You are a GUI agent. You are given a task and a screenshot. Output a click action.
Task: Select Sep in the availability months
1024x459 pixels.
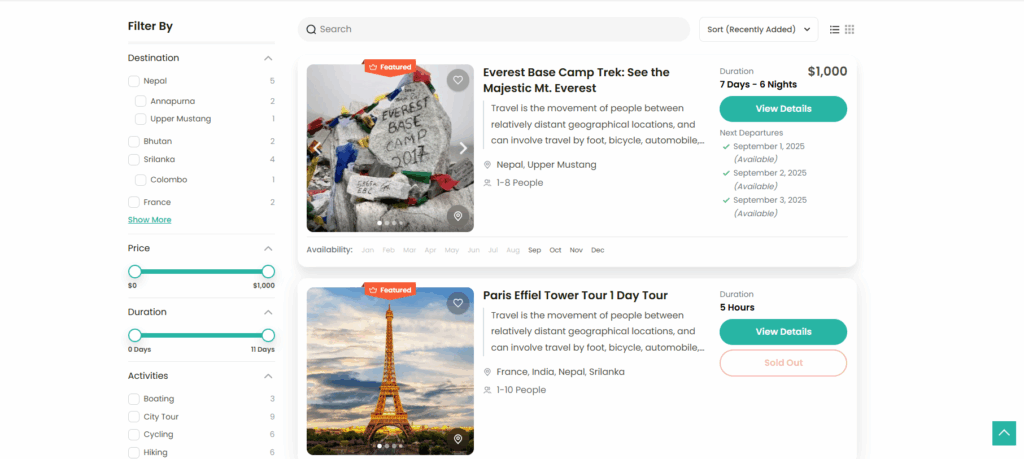(534, 250)
